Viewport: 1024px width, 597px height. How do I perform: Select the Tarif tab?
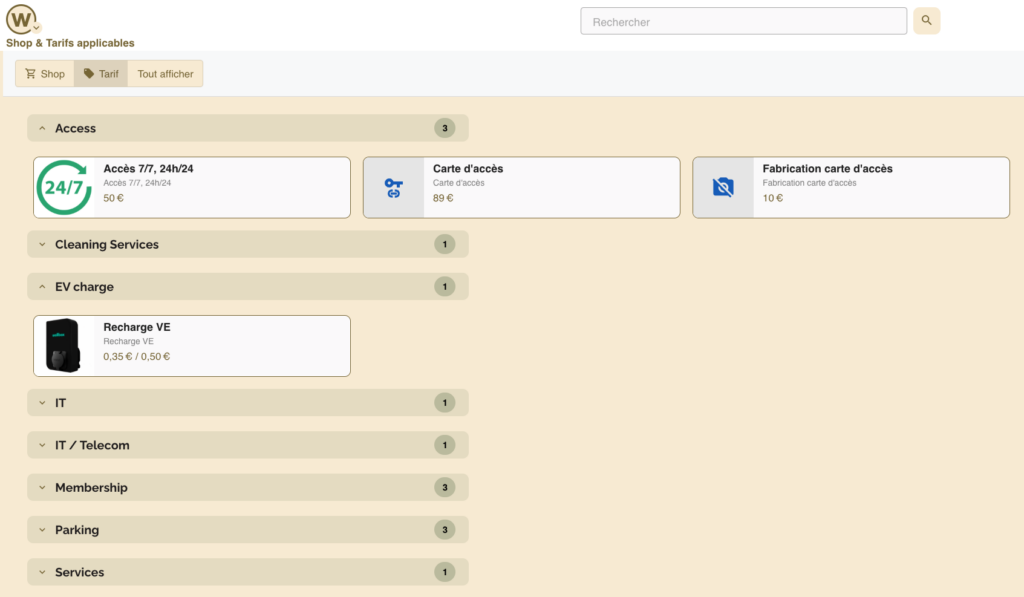pyautogui.click(x=101, y=74)
